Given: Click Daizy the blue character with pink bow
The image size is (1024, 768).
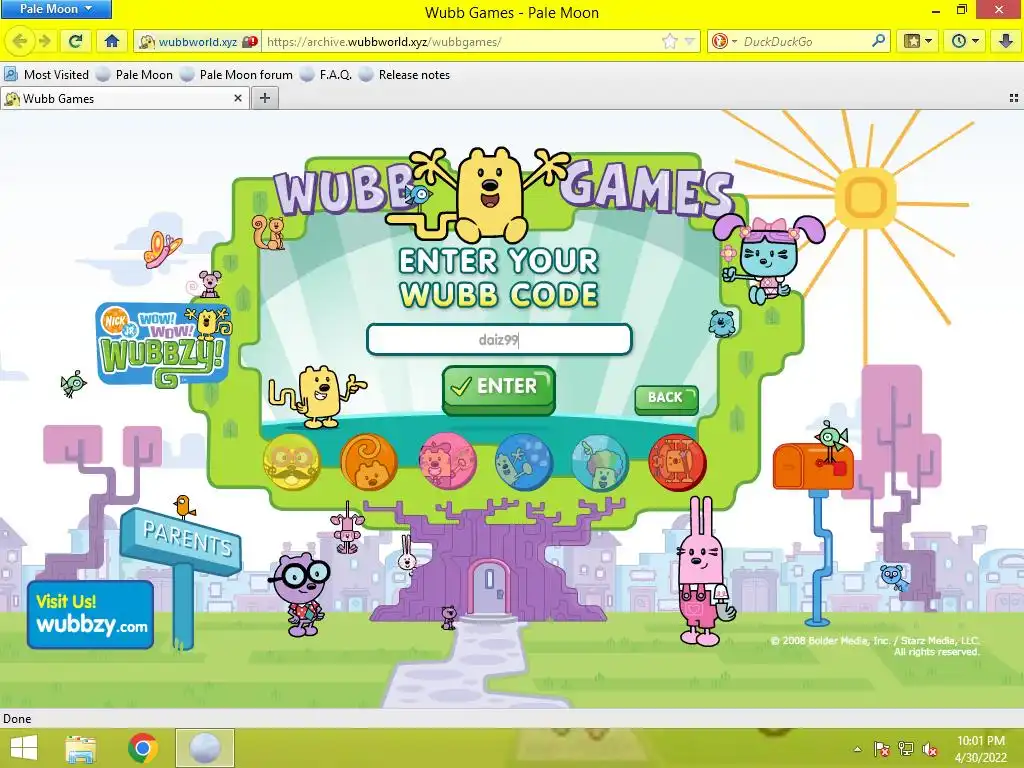Looking at the screenshot, I should click(769, 258).
